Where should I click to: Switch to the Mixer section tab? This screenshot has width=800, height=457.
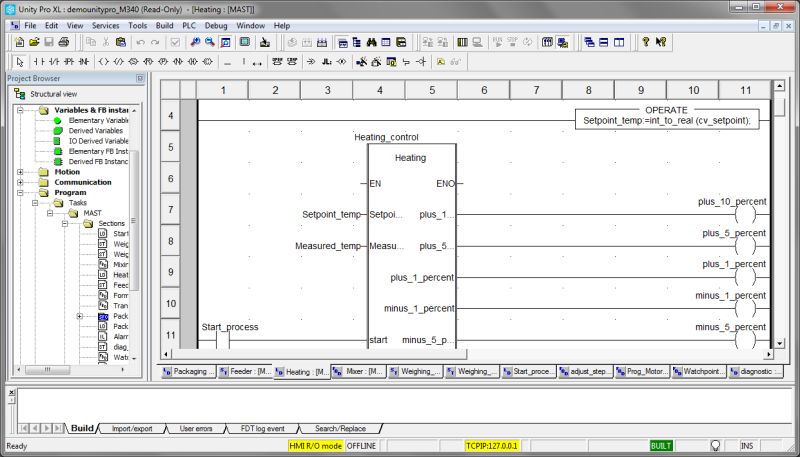click(x=359, y=372)
